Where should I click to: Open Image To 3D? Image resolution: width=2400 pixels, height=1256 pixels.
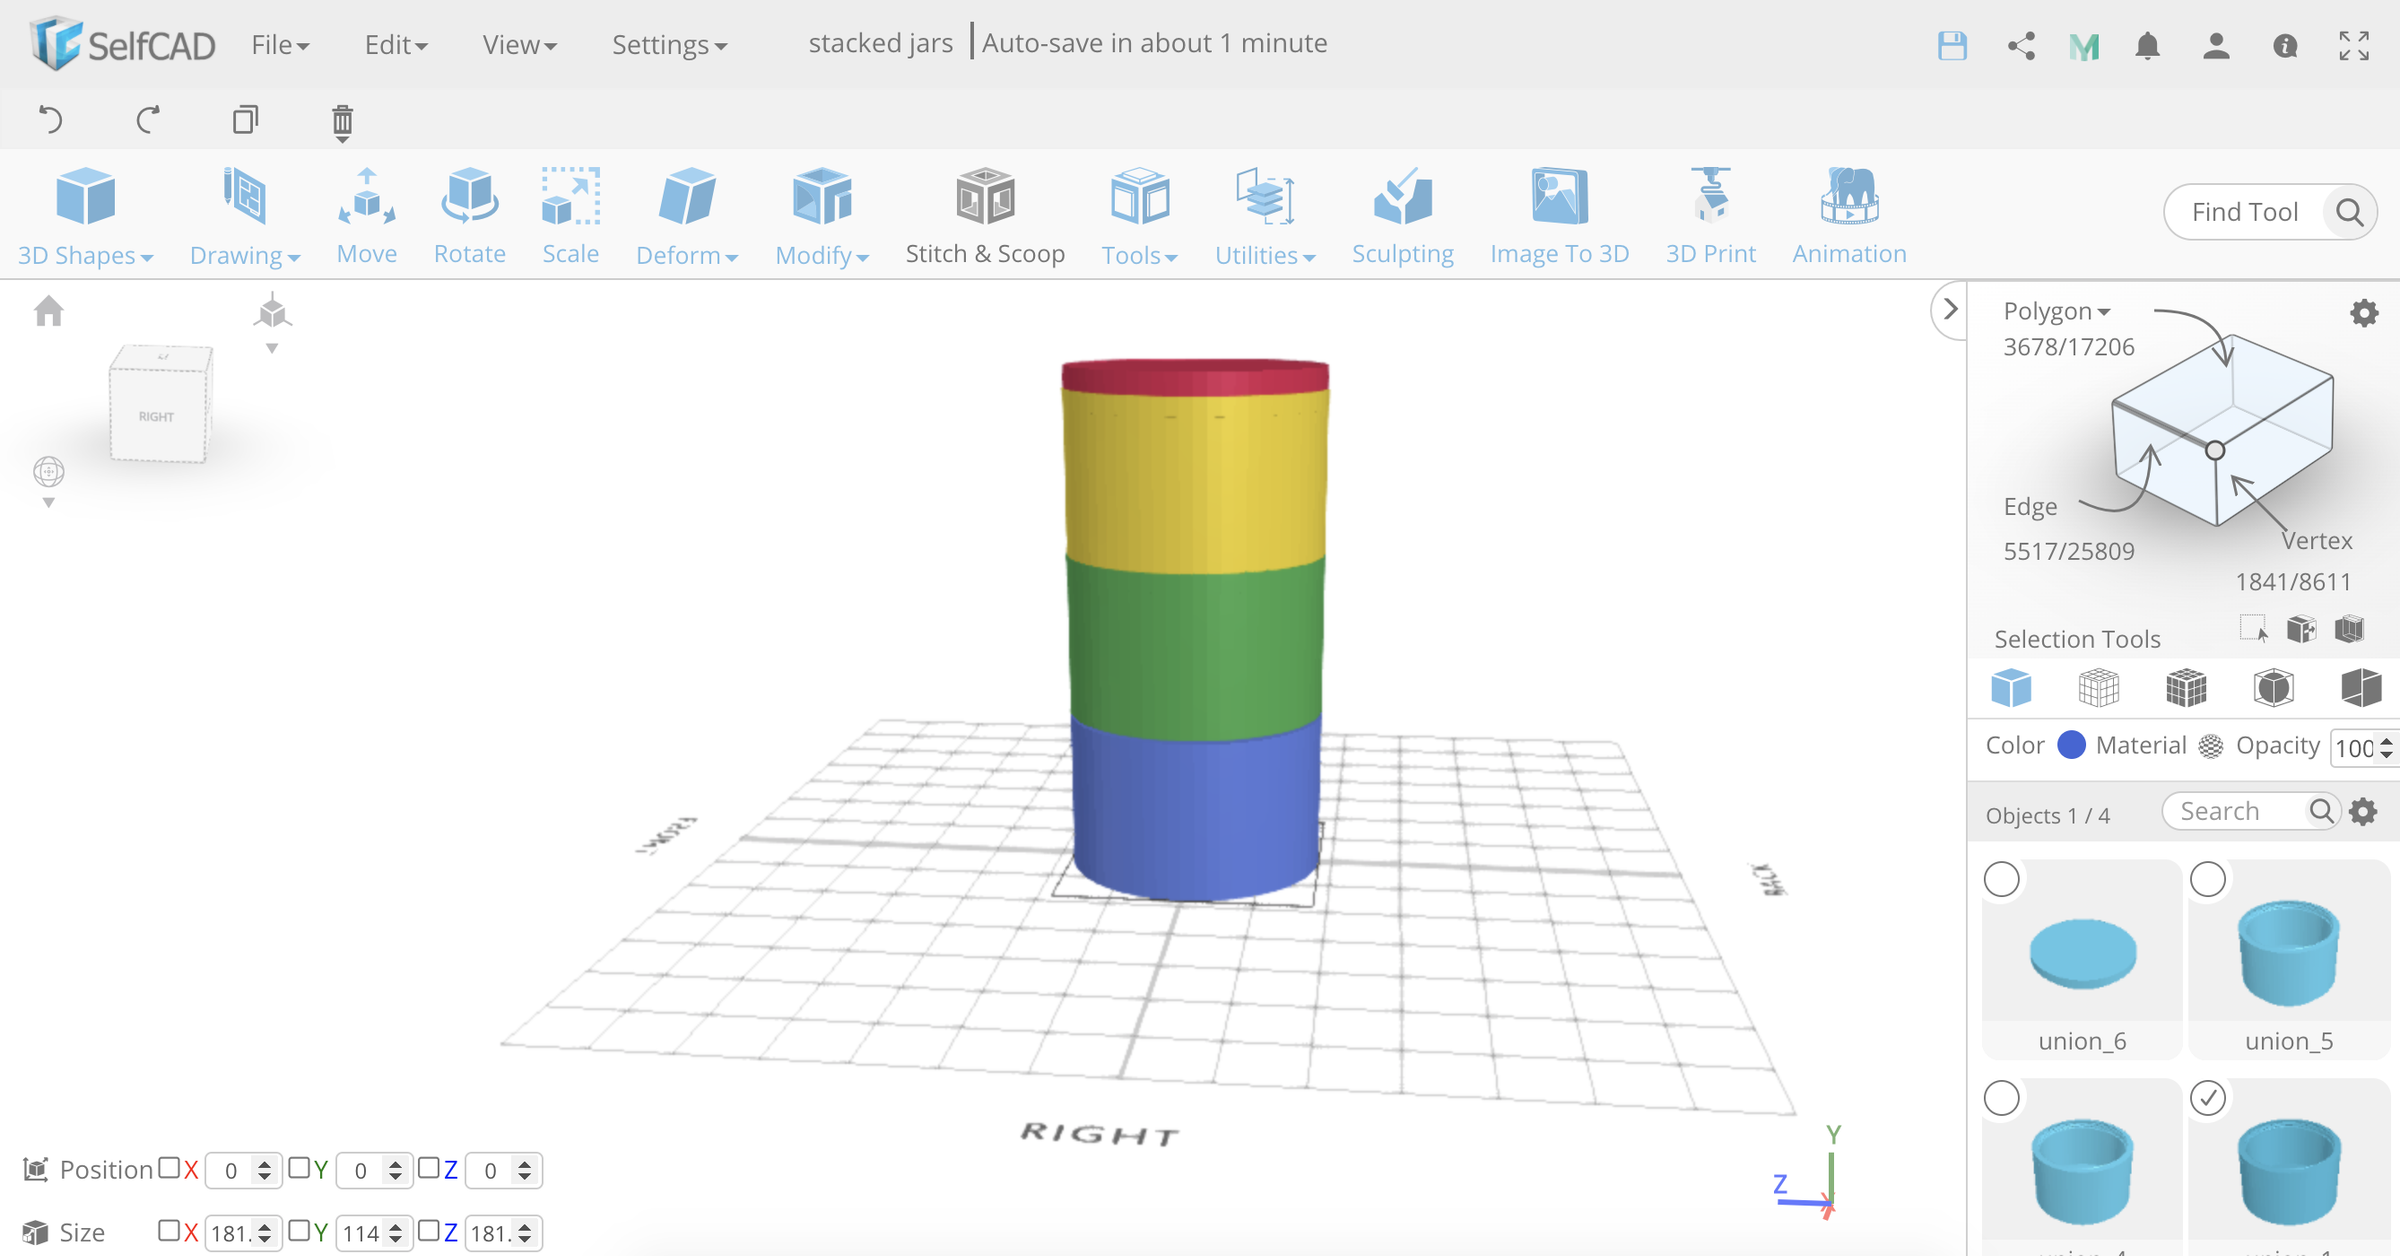(1558, 215)
